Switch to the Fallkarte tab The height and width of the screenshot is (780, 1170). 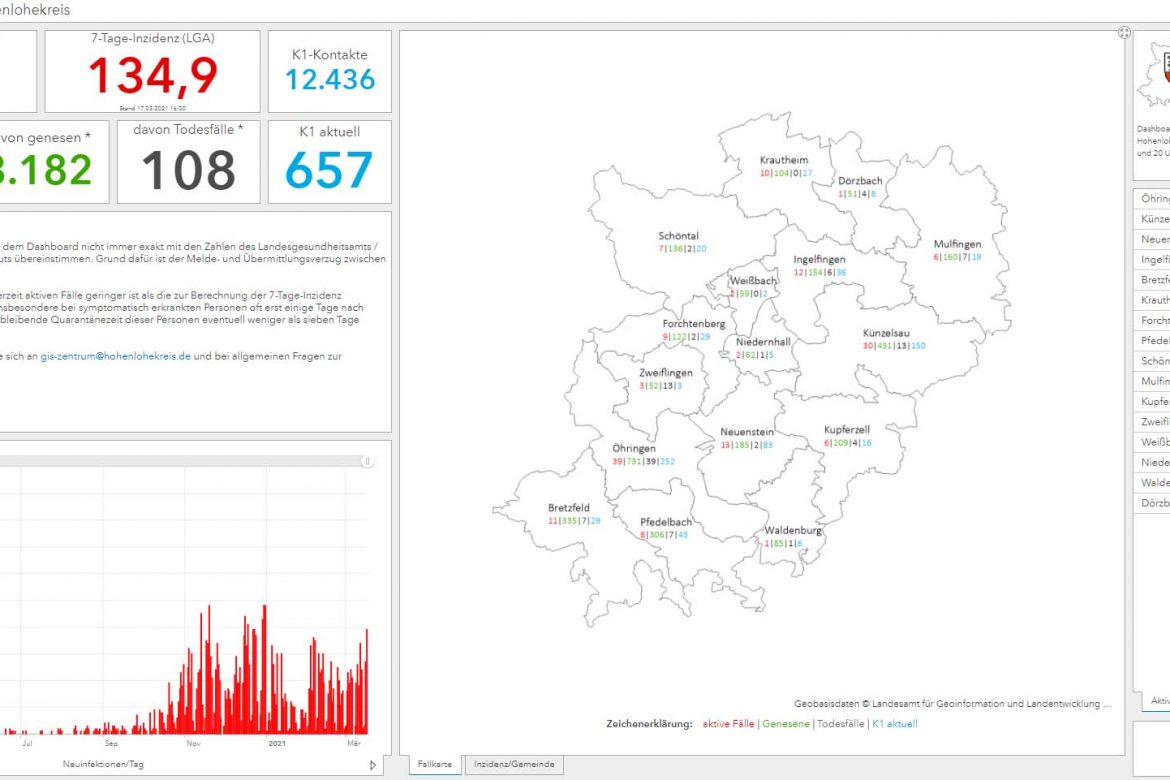434,765
